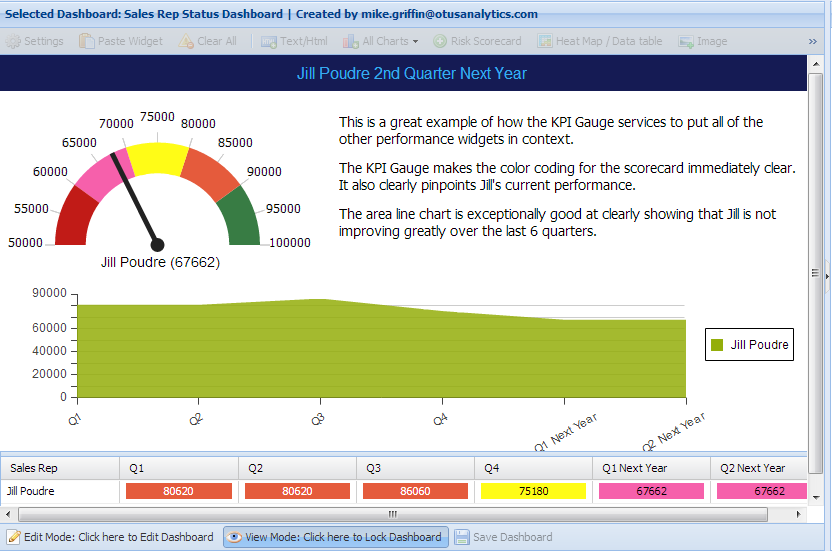The height and width of the screenshot is (551, 832).
Task: Click the yellow 75180 Q4 cell
Action: [533, 491]
